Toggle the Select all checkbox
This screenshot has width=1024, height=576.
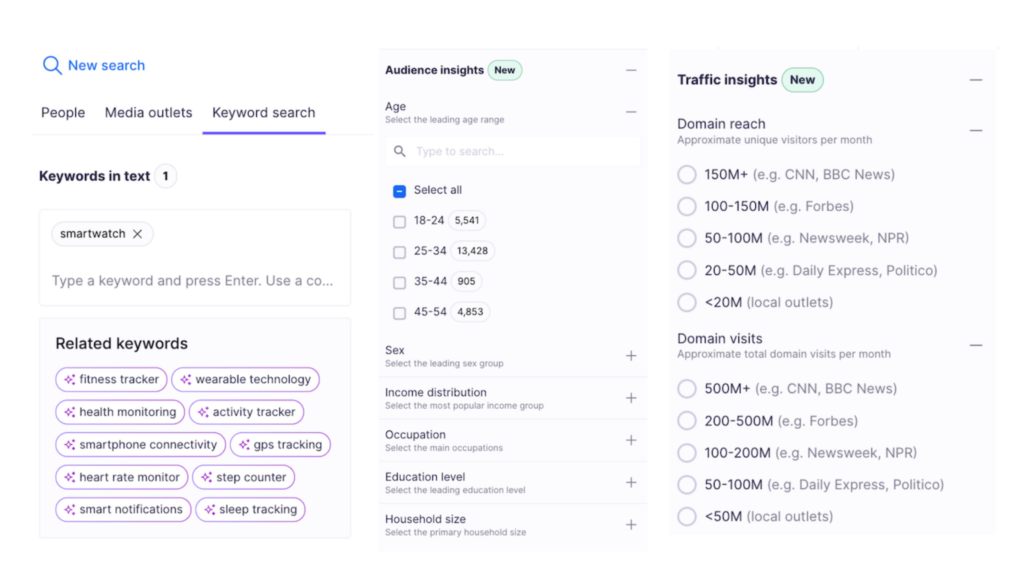400,191
